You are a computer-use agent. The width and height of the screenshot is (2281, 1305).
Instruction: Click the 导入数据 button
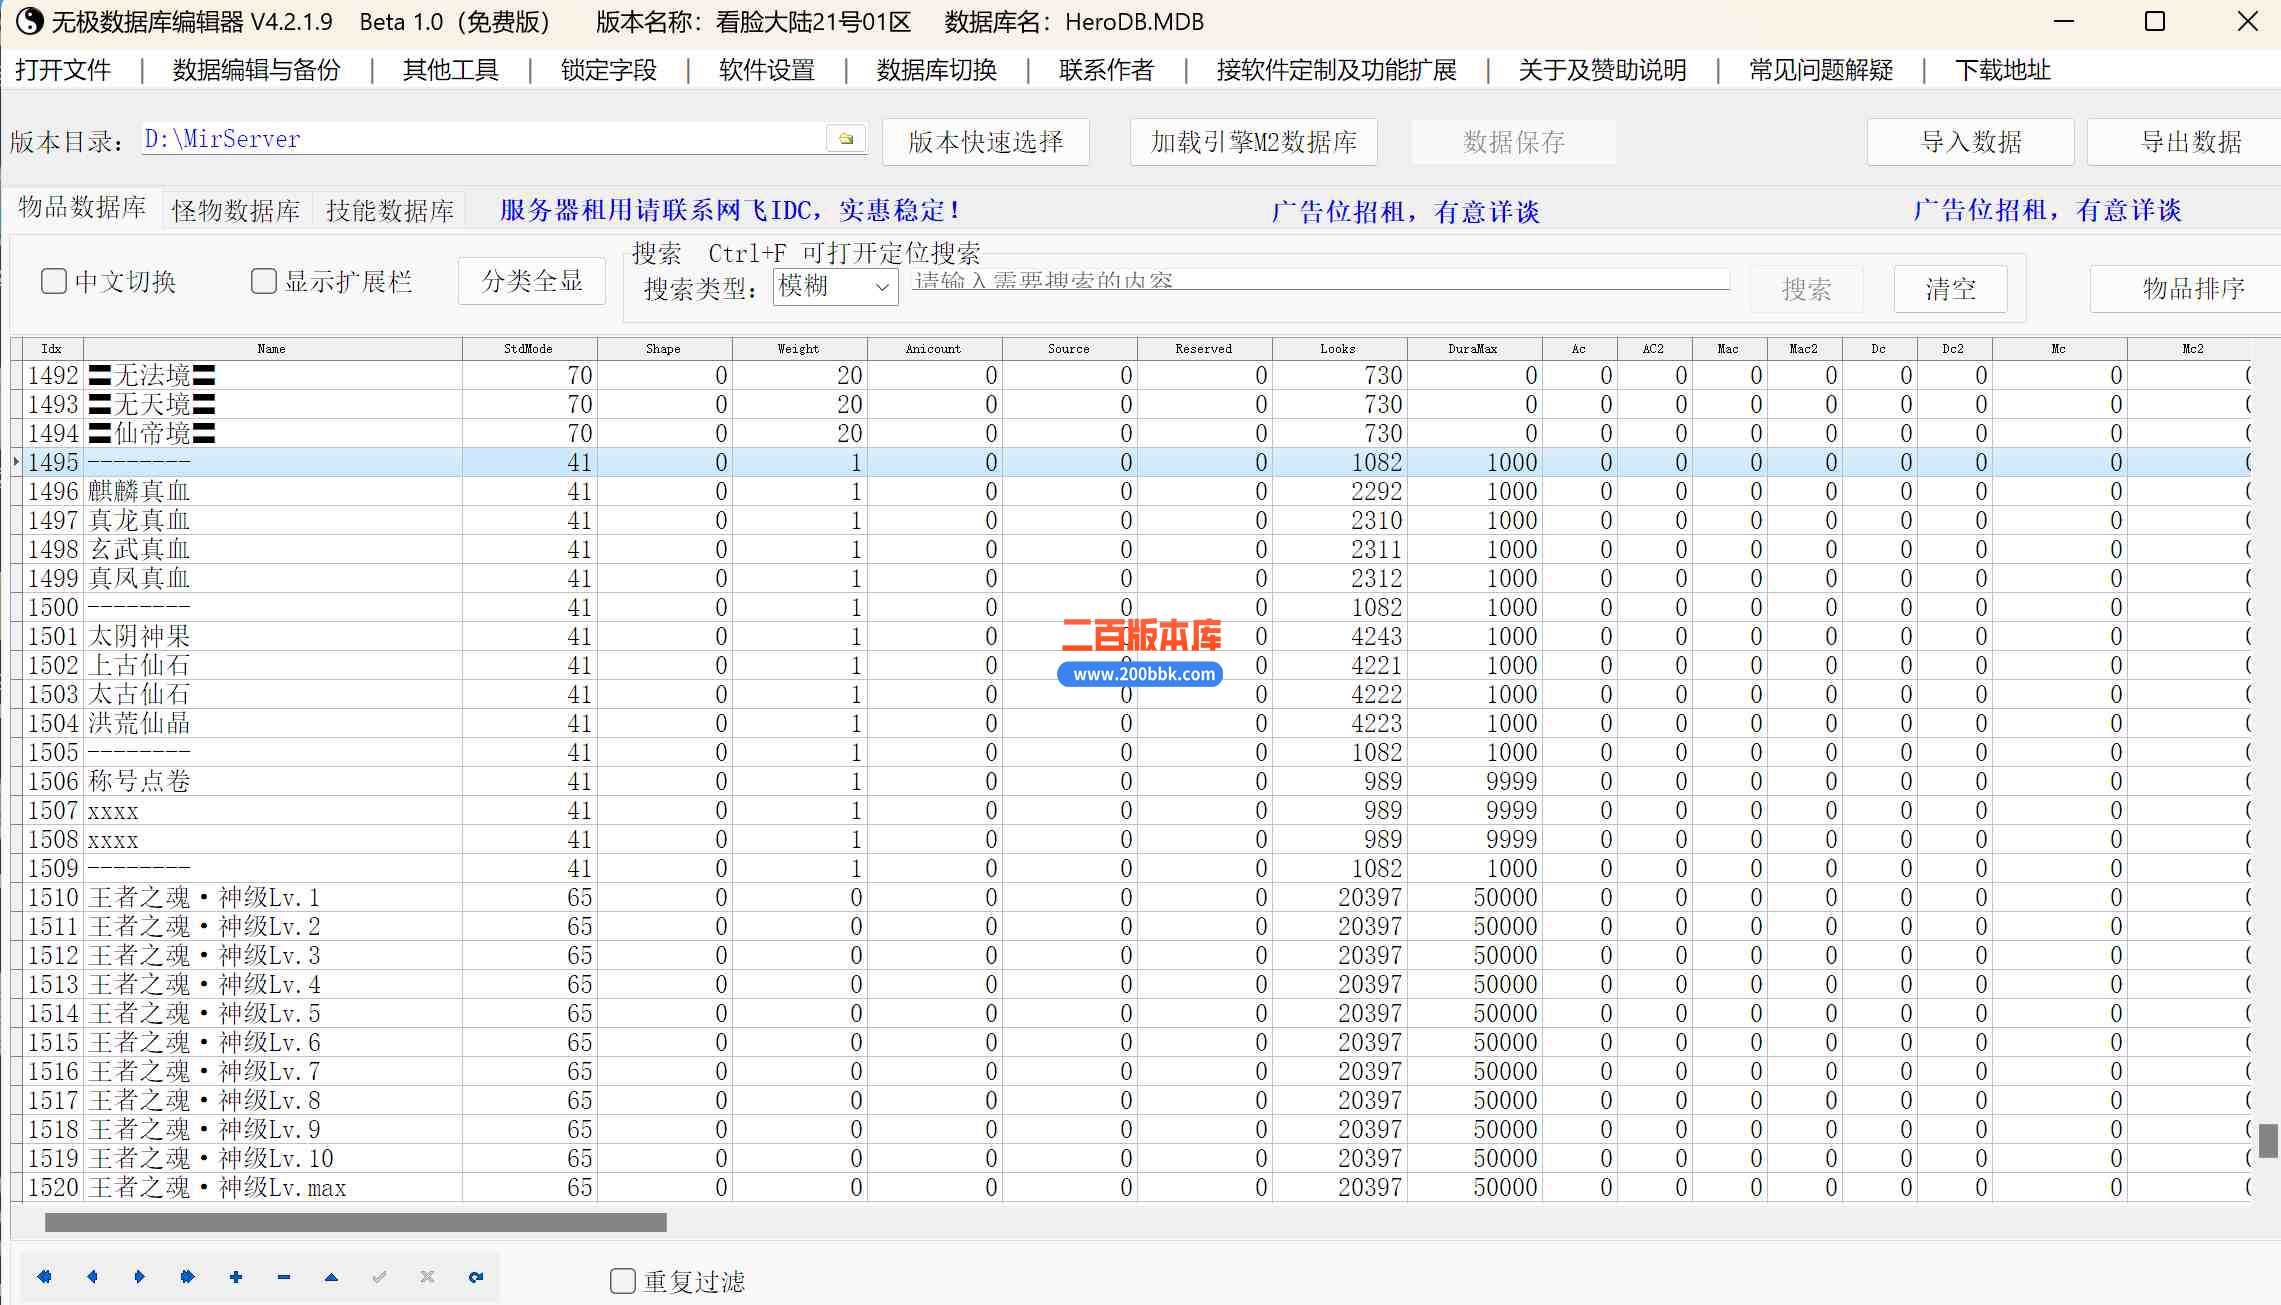tap(1970, 142)
